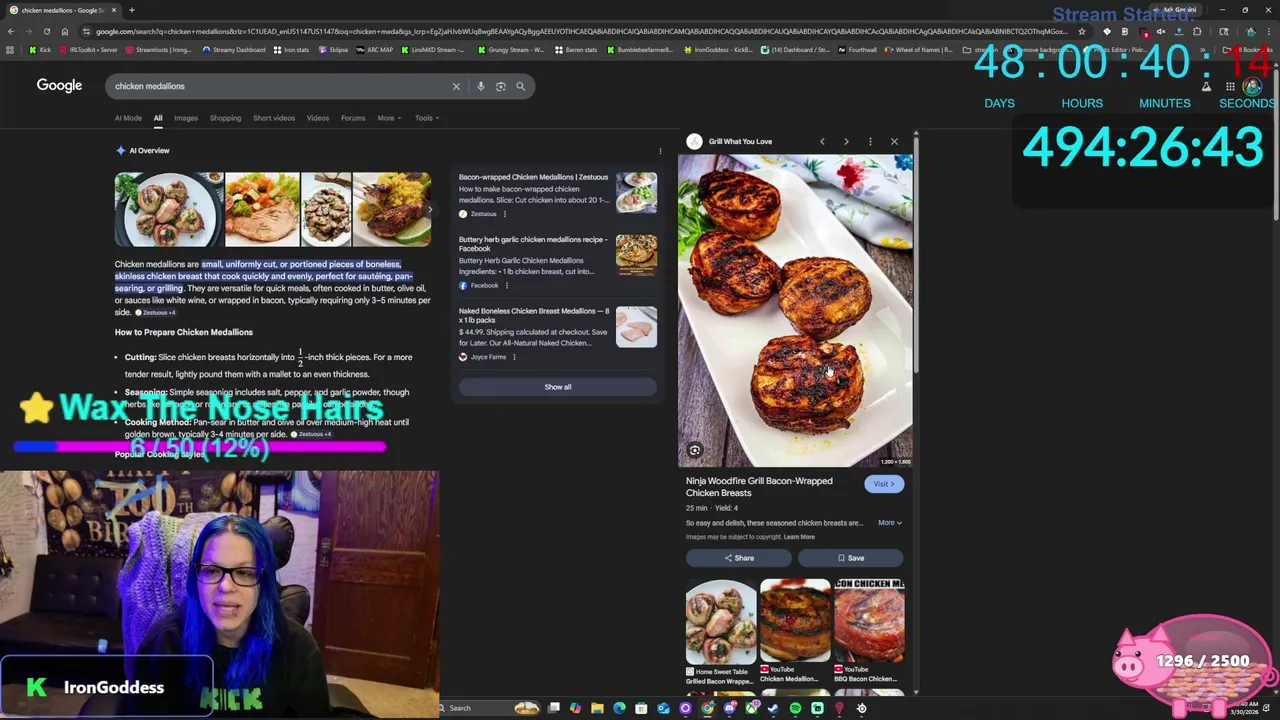
Task: Open Buttery herb garlic chicken medallions recipe link
Action: (x=533, y=244)
